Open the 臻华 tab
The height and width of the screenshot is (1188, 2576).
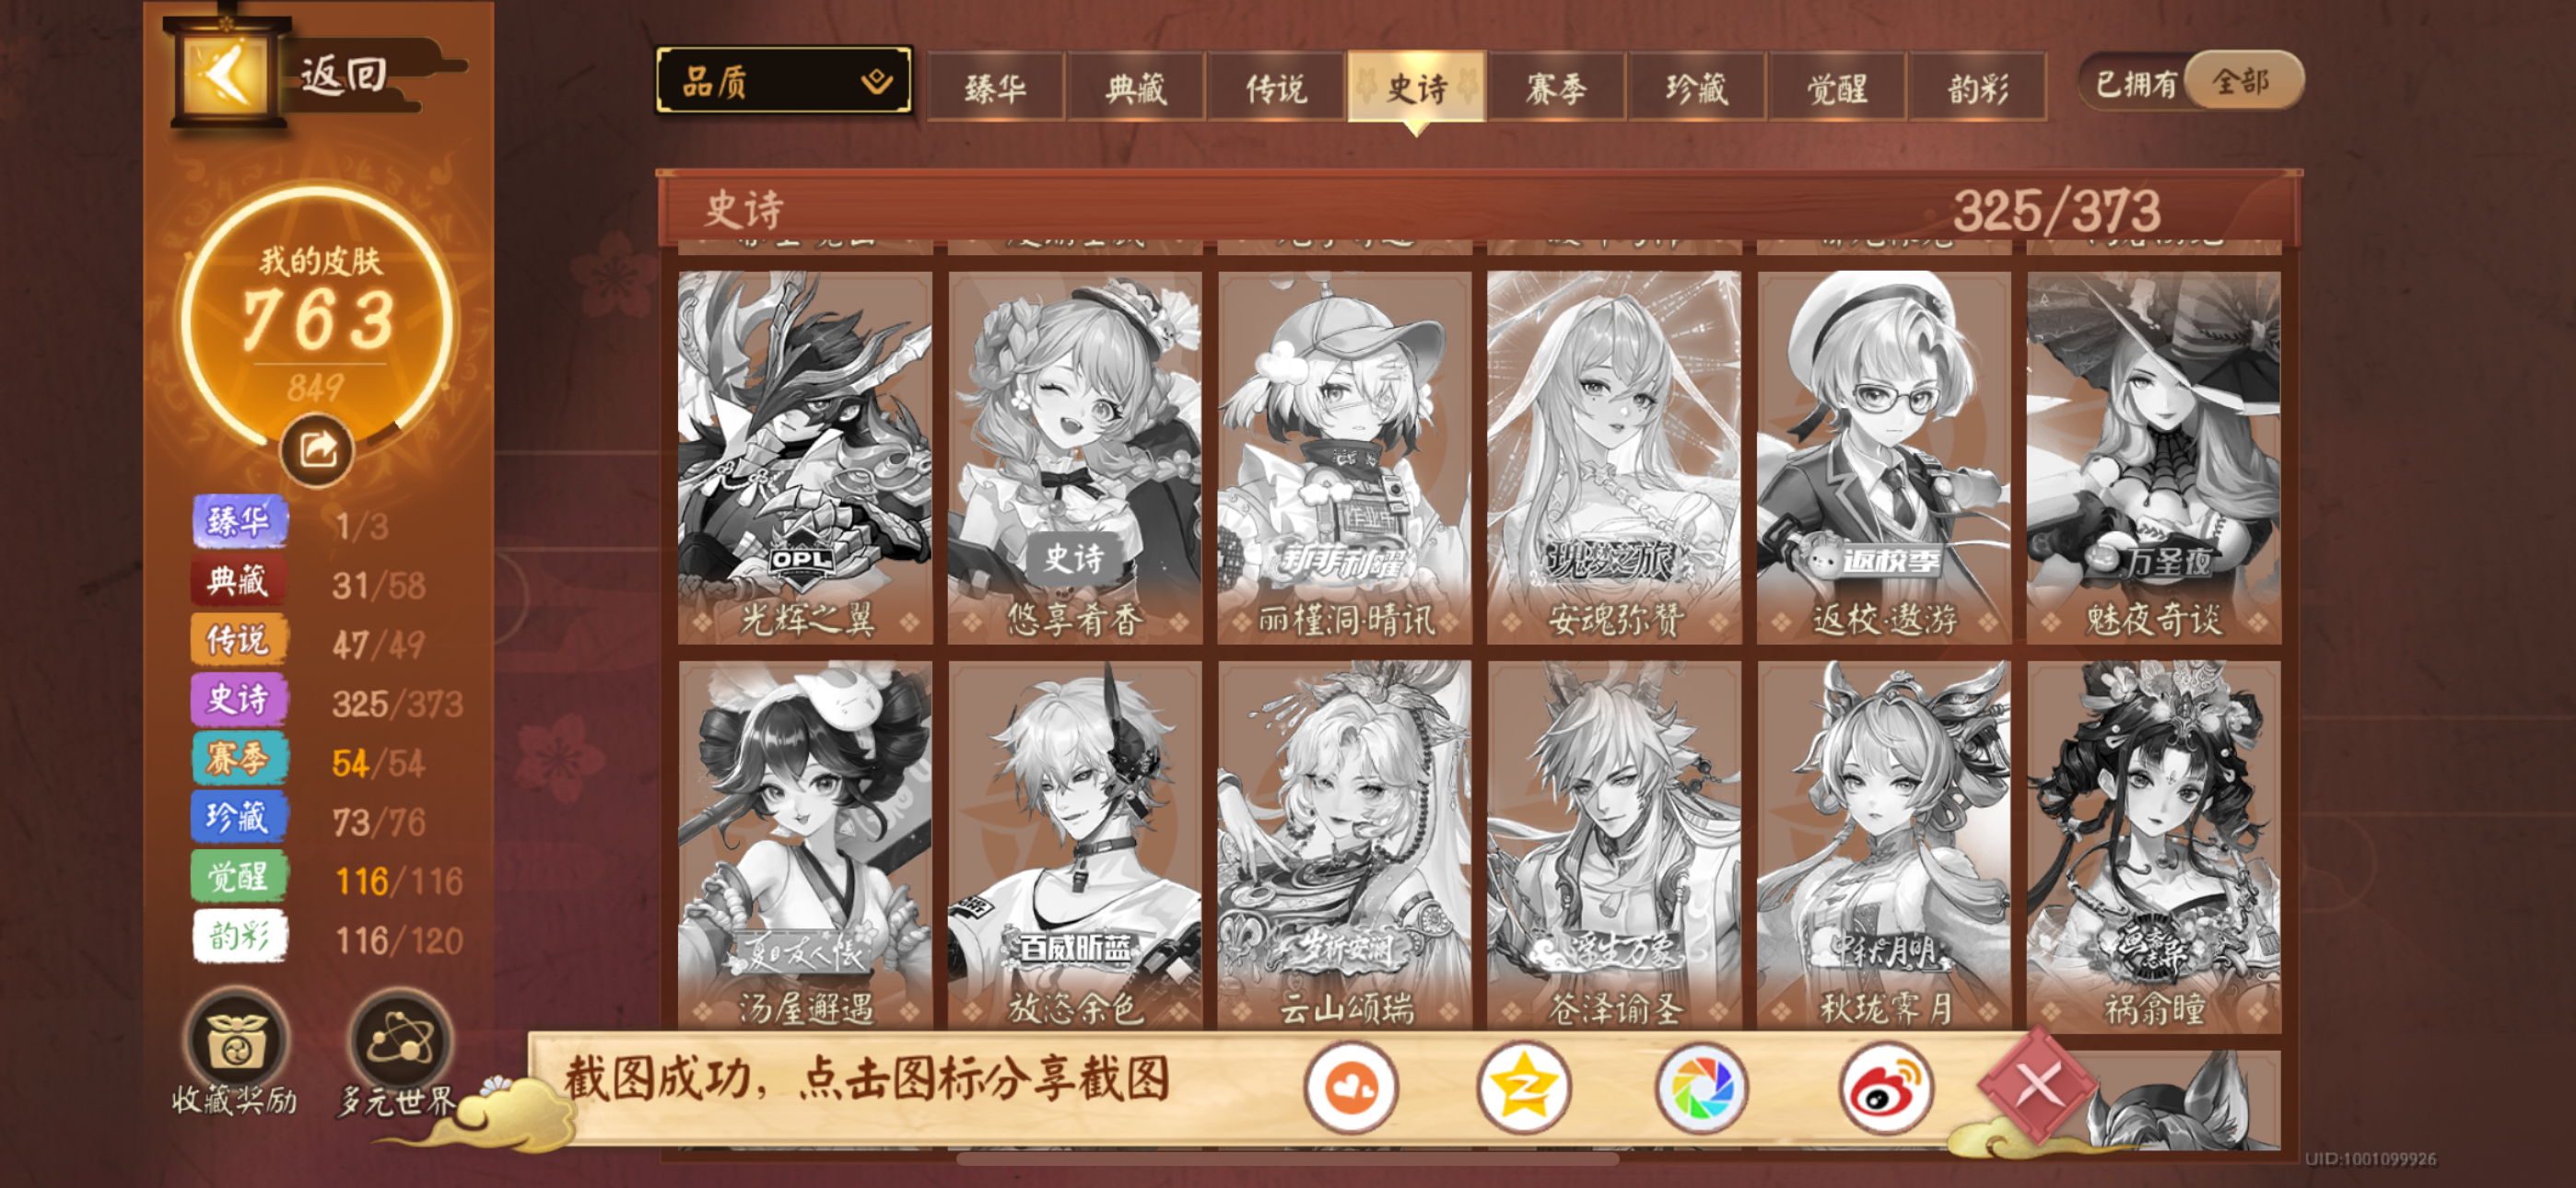pos(995,88)
